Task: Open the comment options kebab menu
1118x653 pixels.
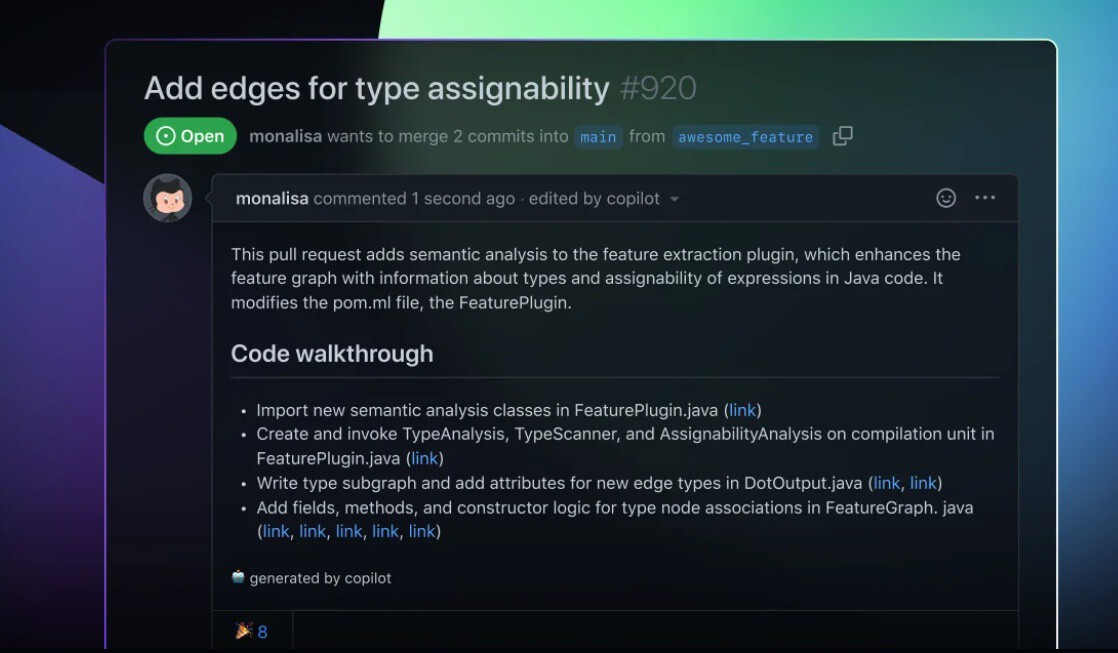Action: (x=985, y=198)
